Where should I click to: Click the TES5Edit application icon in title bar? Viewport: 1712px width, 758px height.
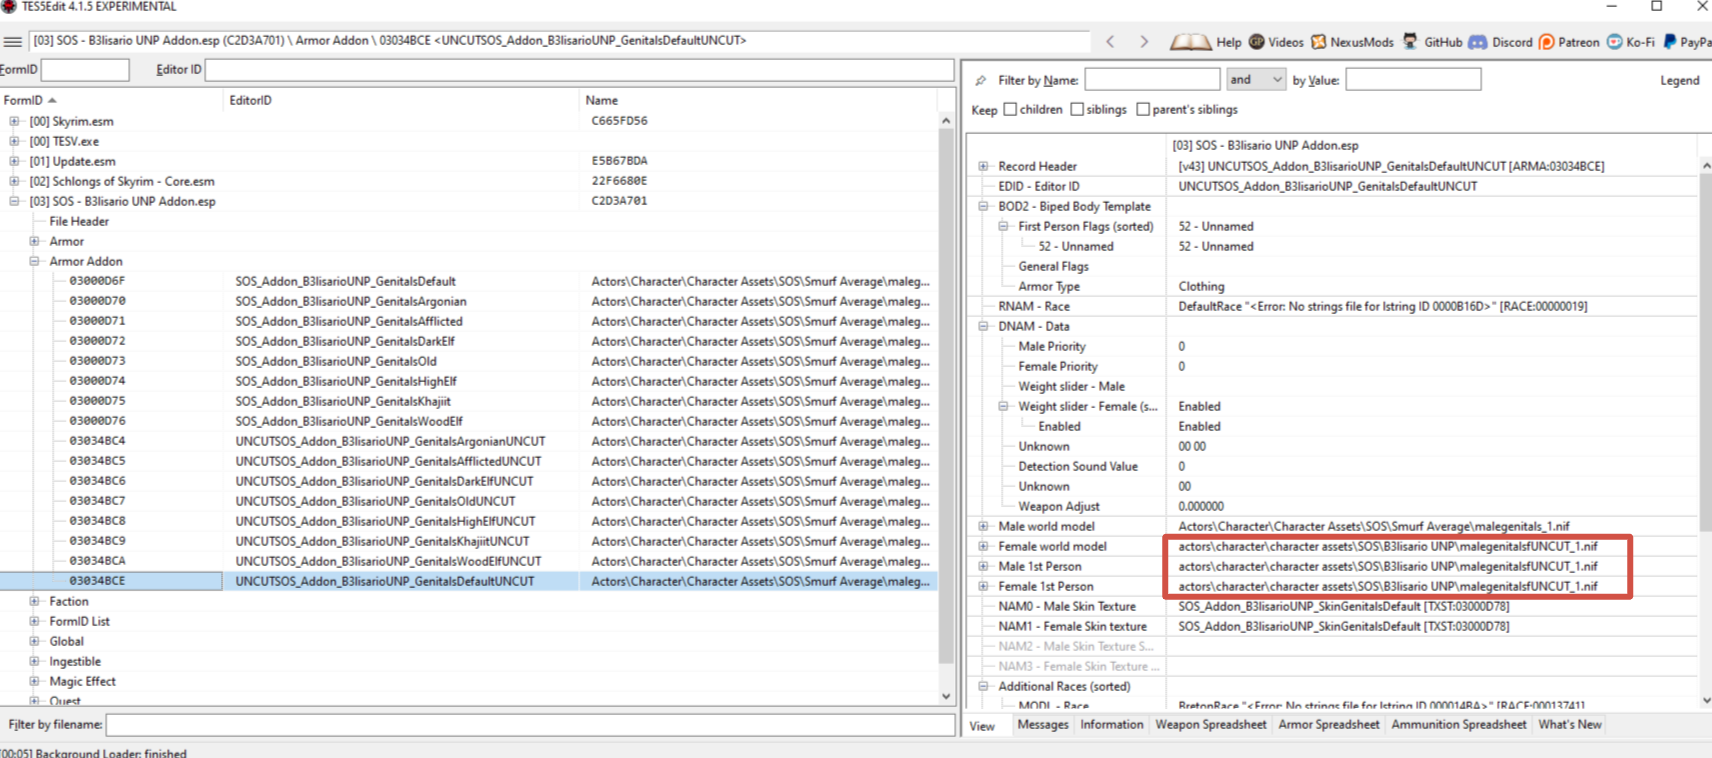(x=9, y=6)
